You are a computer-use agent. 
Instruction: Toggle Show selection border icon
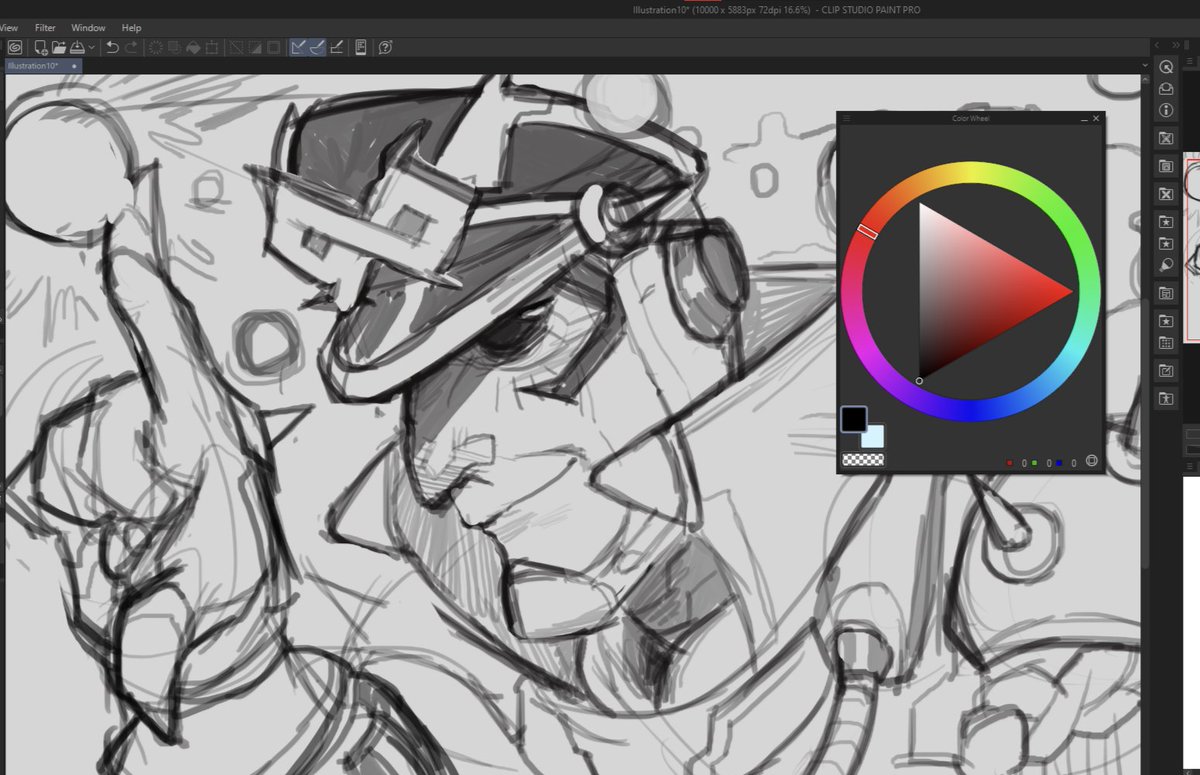coord(273,47)
